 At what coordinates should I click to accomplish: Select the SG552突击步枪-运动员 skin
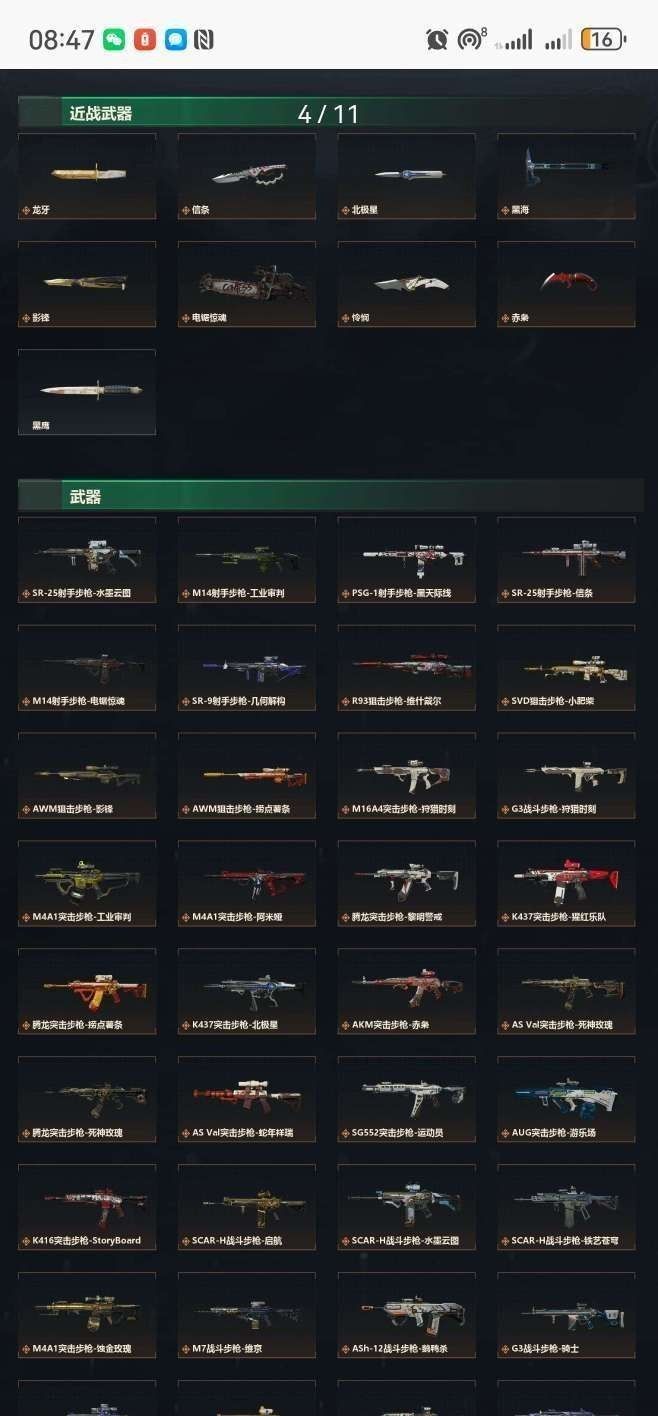[x=406, y=1099]
